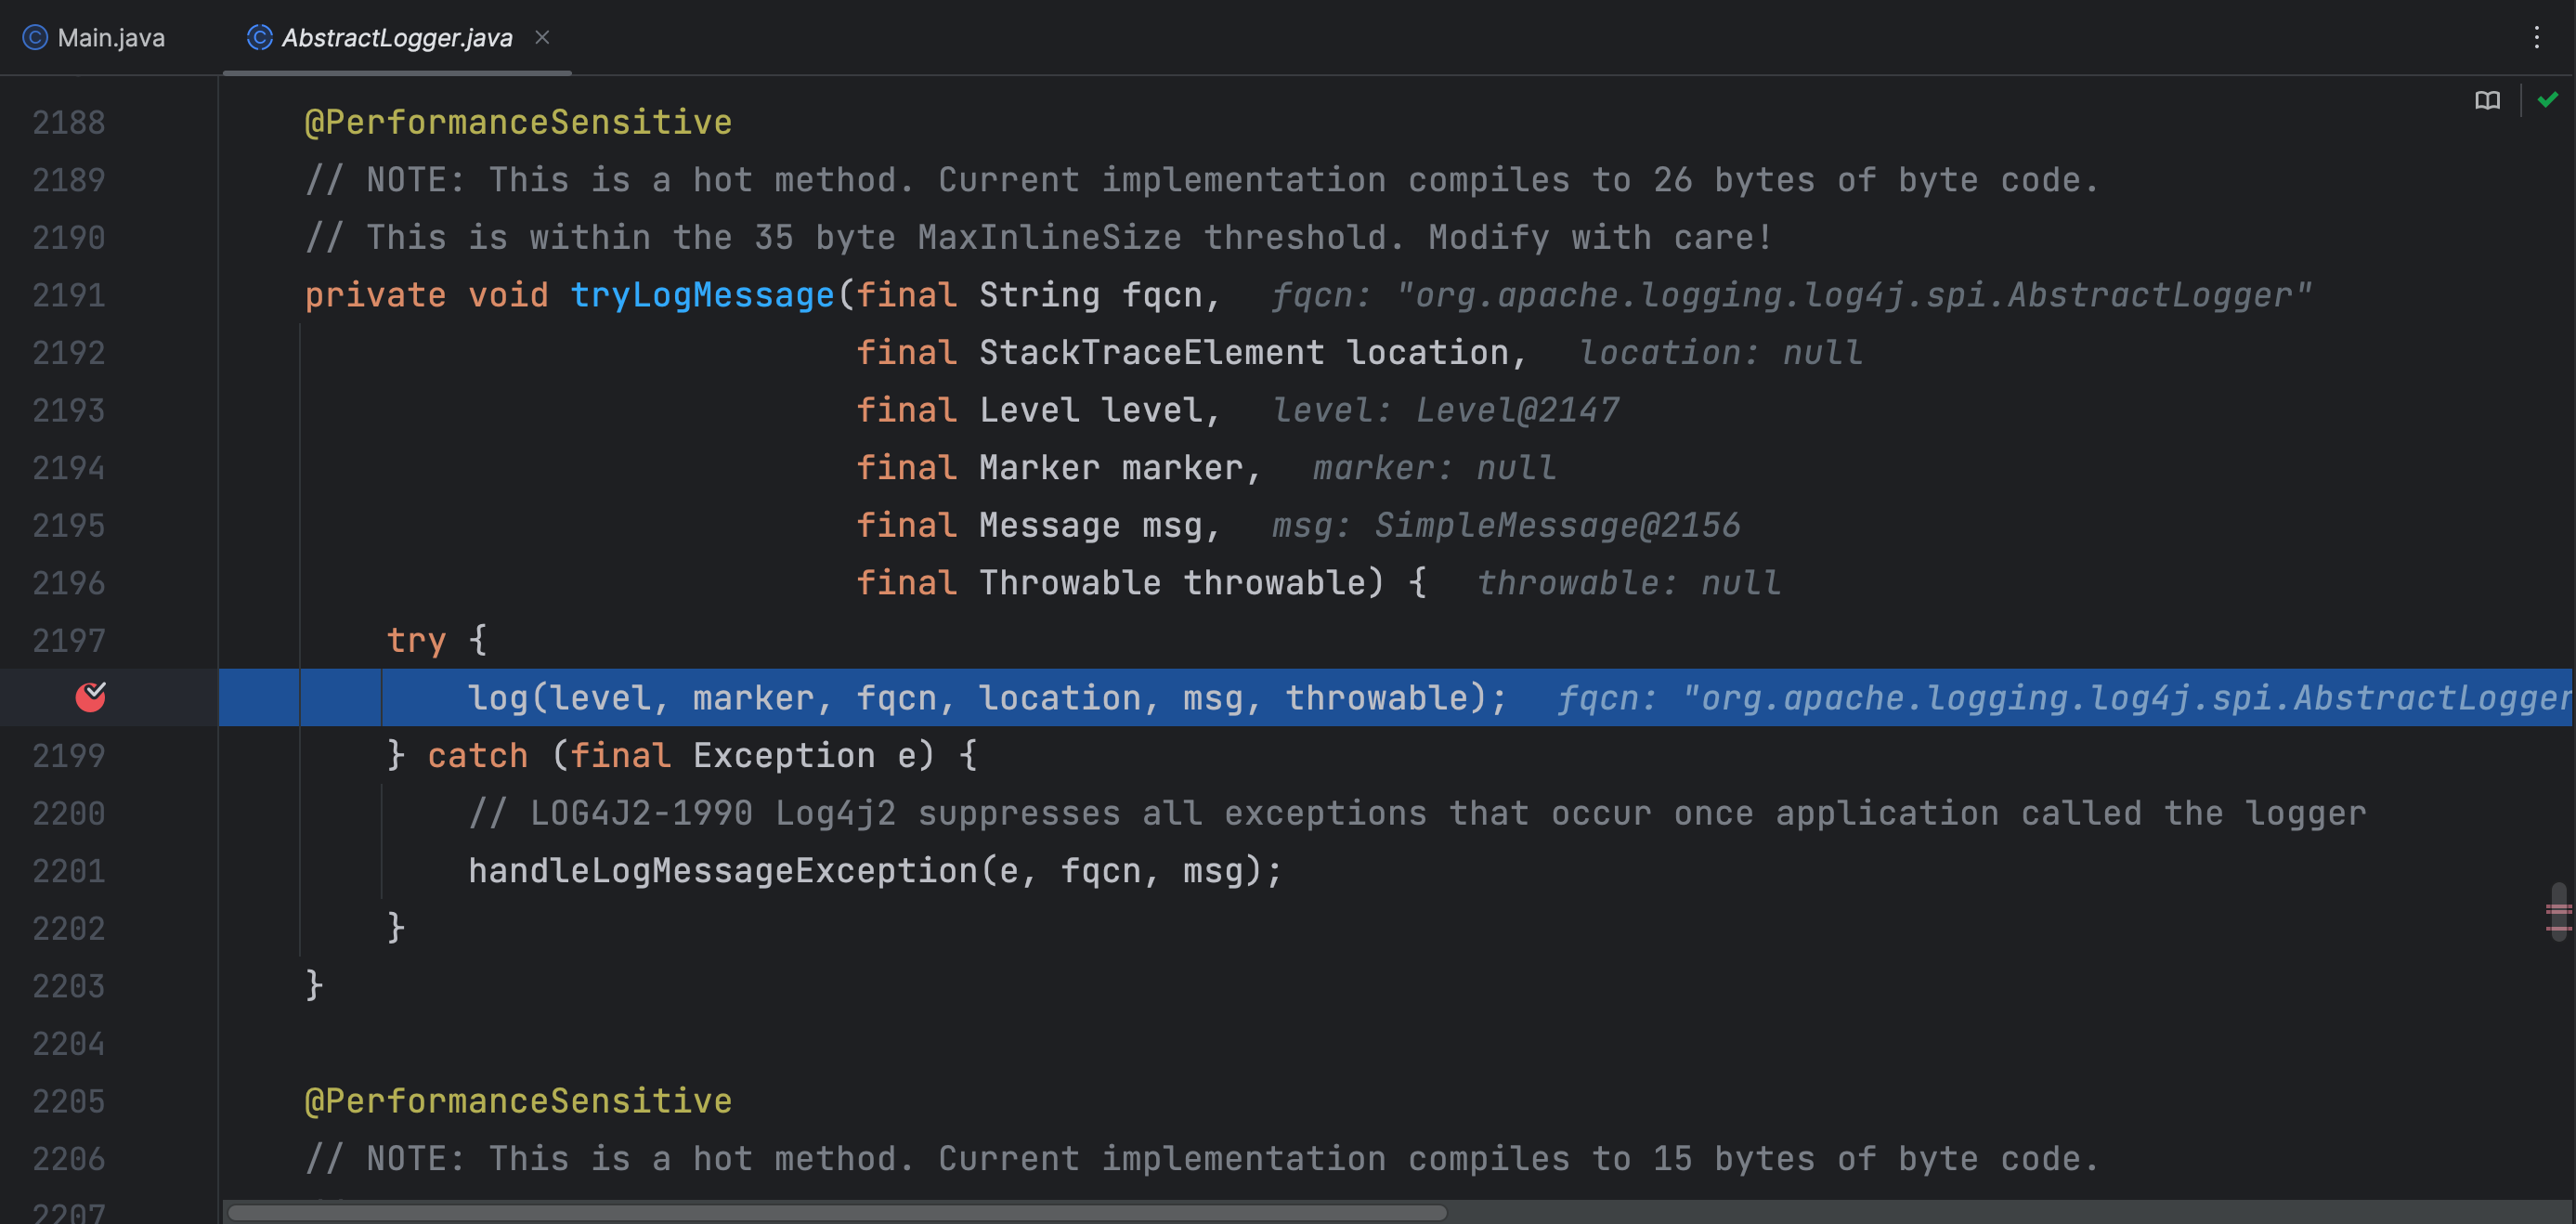Screen dimensions: 2576x1224
Task: Click the LOG4J2-1990 comment line
Action: click(1417, 813)
